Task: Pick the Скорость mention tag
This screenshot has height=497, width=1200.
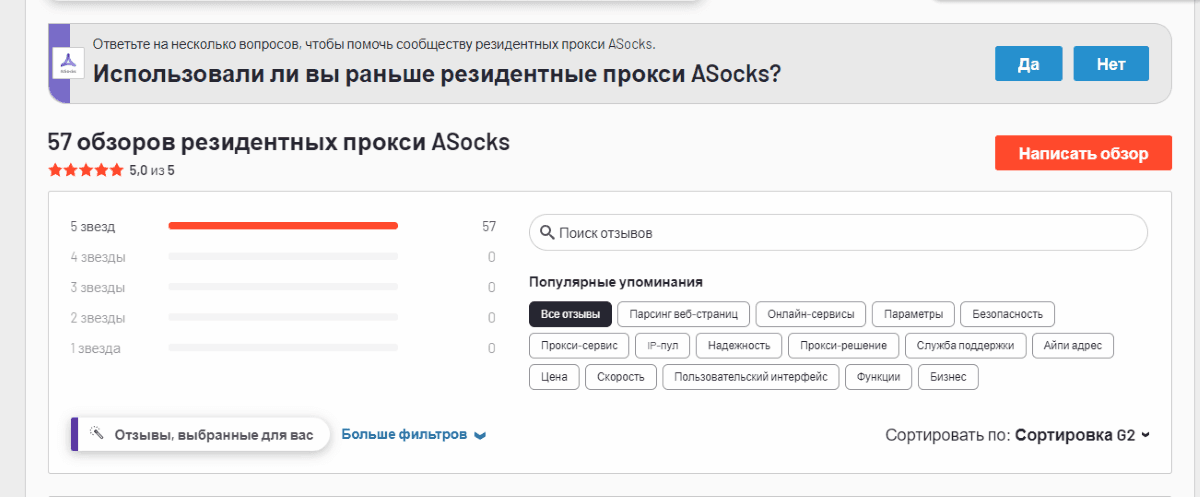Action: coord(621,377)
